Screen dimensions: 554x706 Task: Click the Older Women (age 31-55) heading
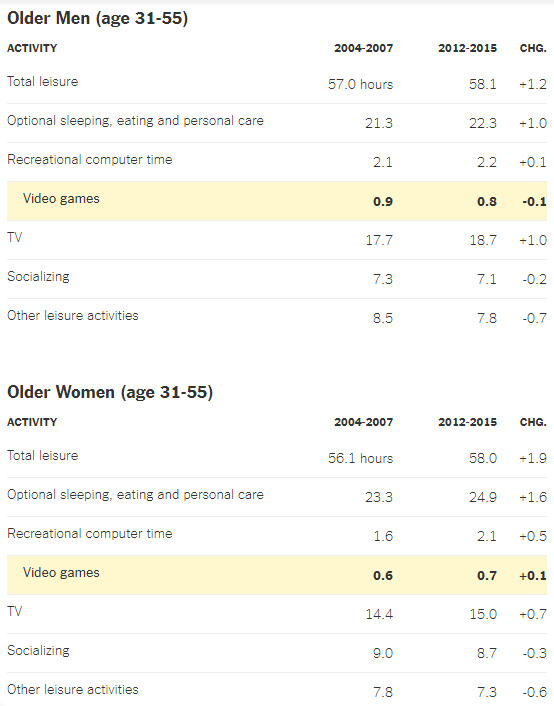110,392
